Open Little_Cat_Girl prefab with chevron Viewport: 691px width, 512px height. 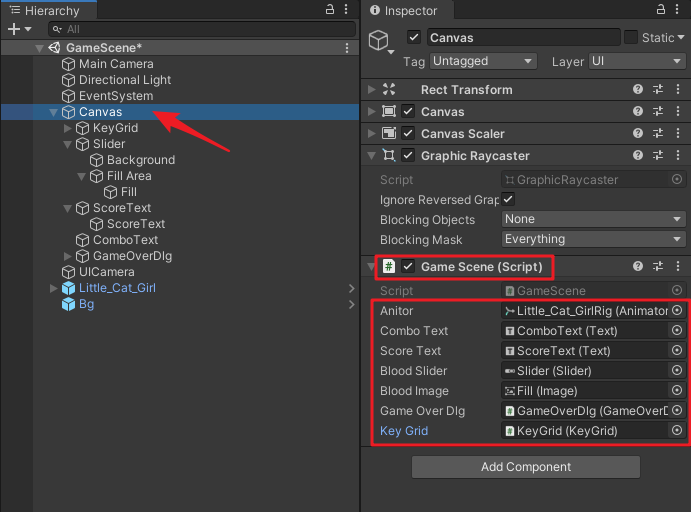351,288
